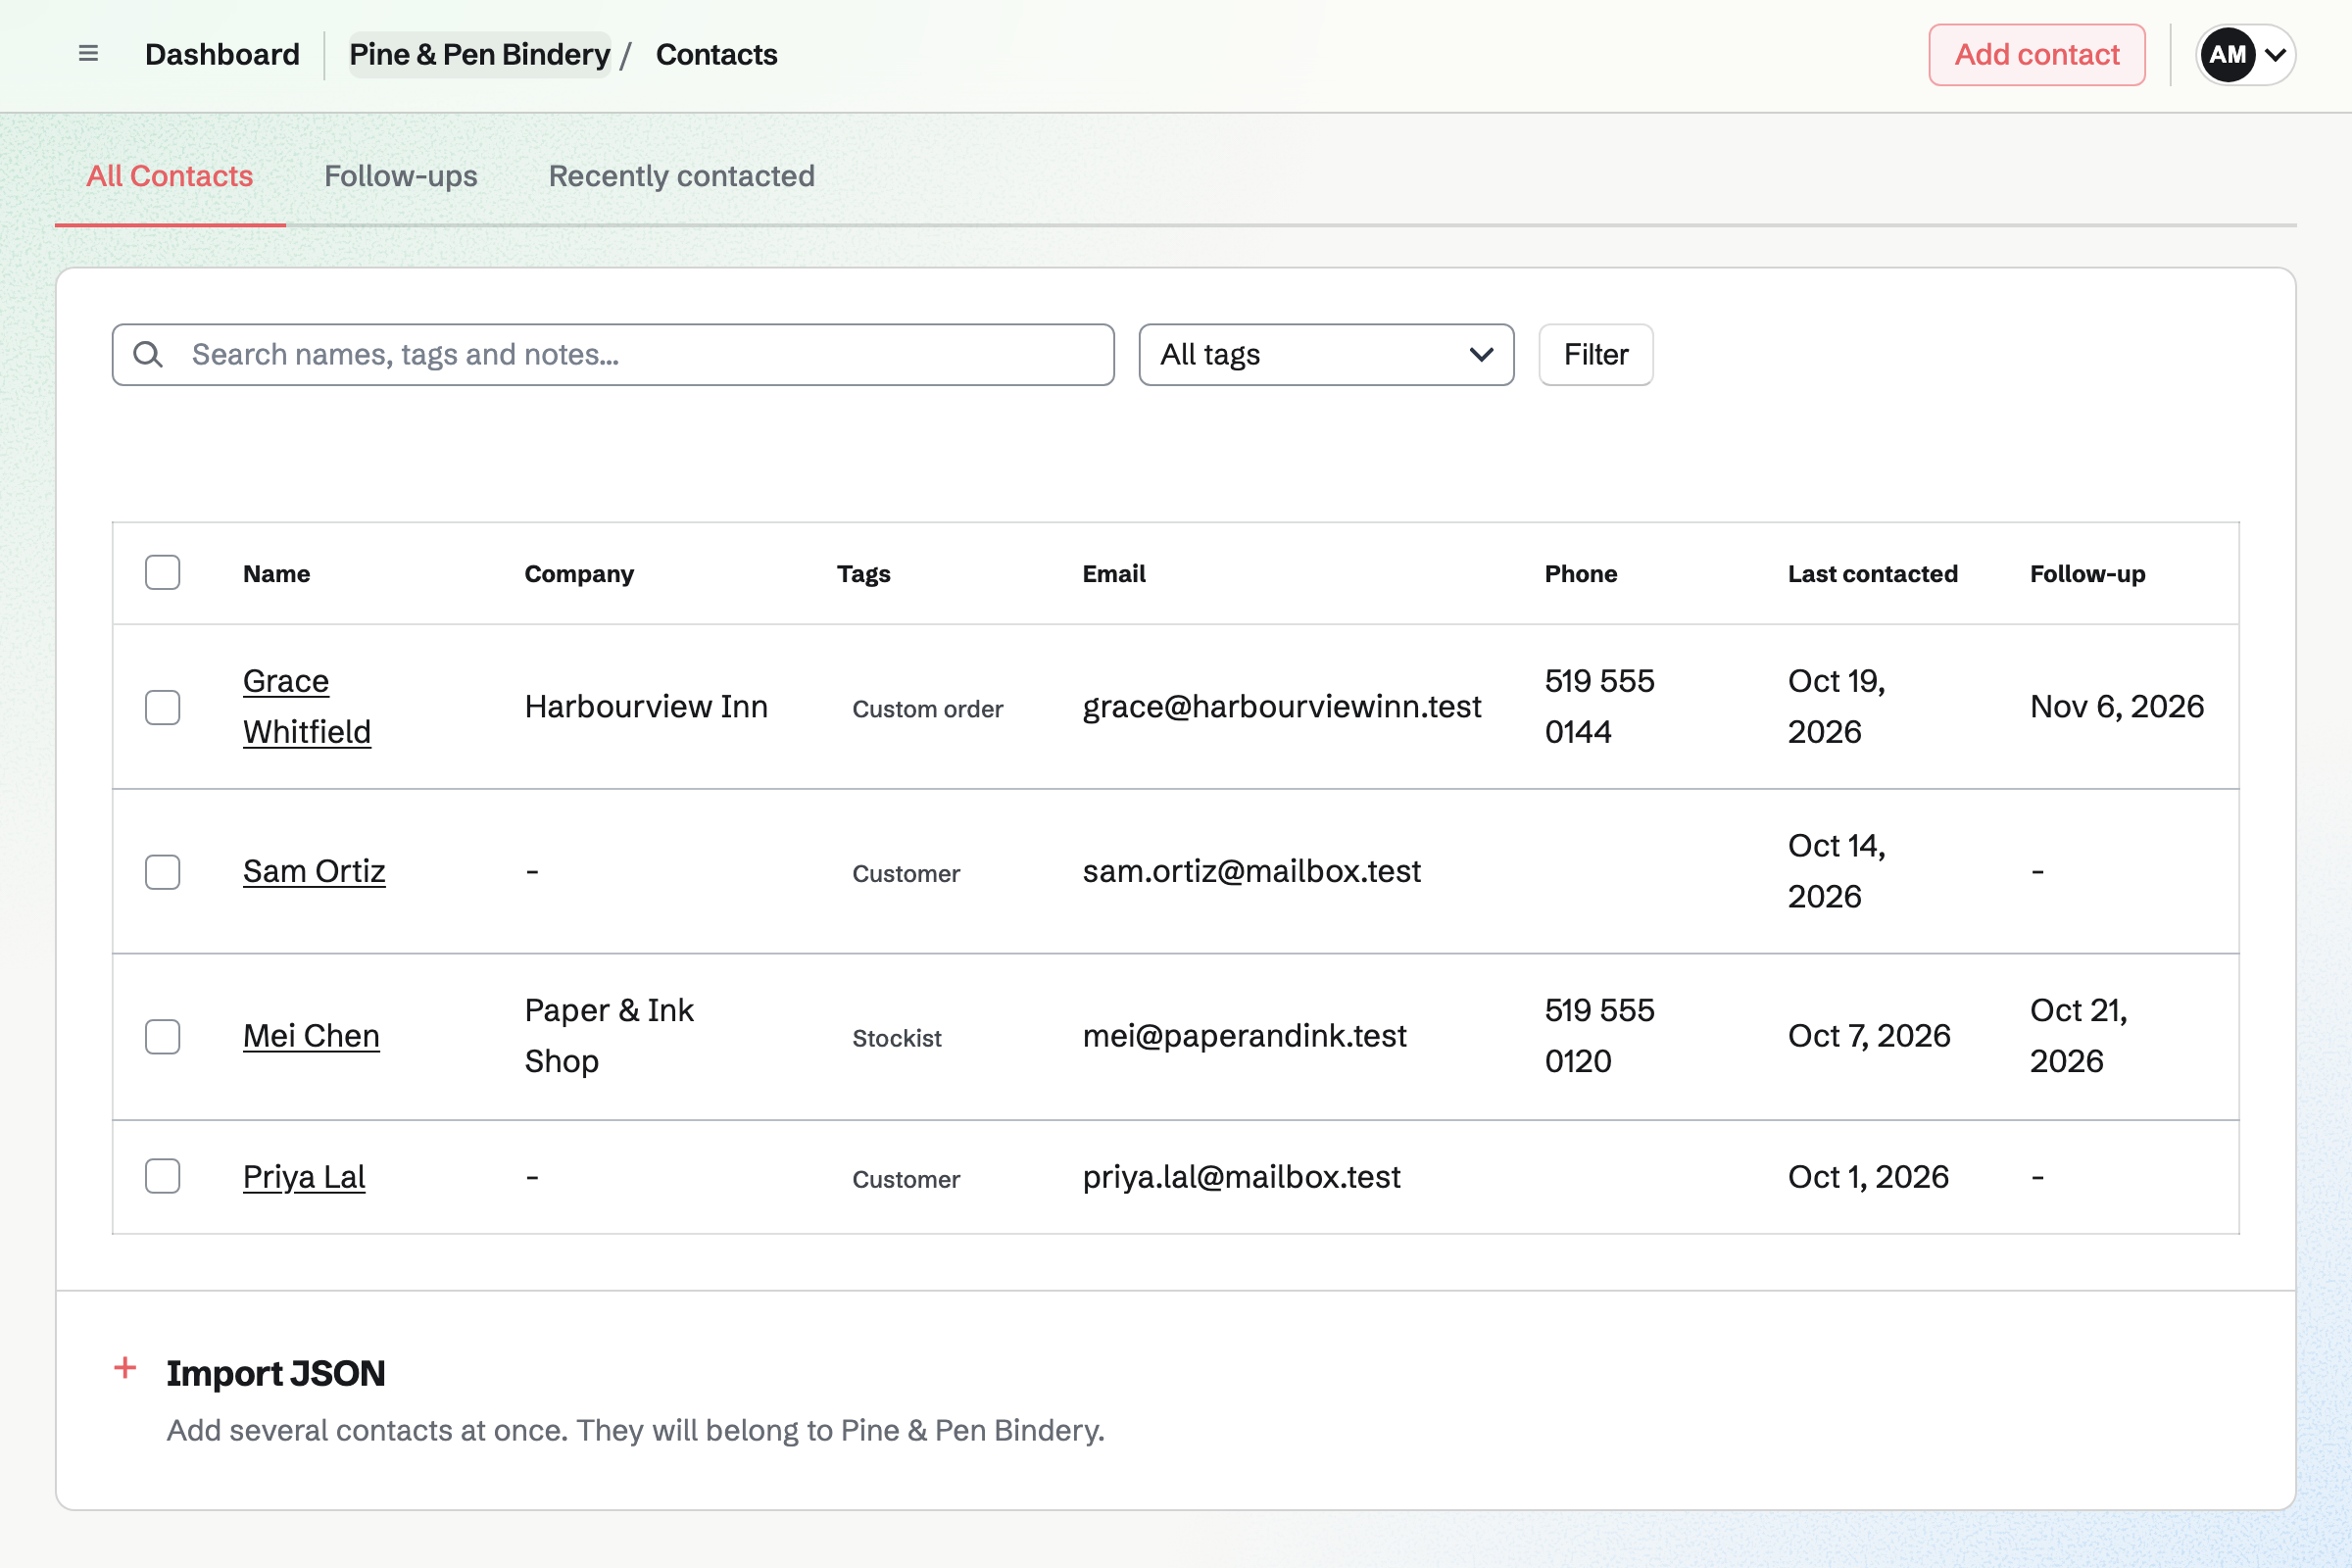The image size is (2352, 1568).
Task: Click the Filter button
Action: coord(1596,354)
